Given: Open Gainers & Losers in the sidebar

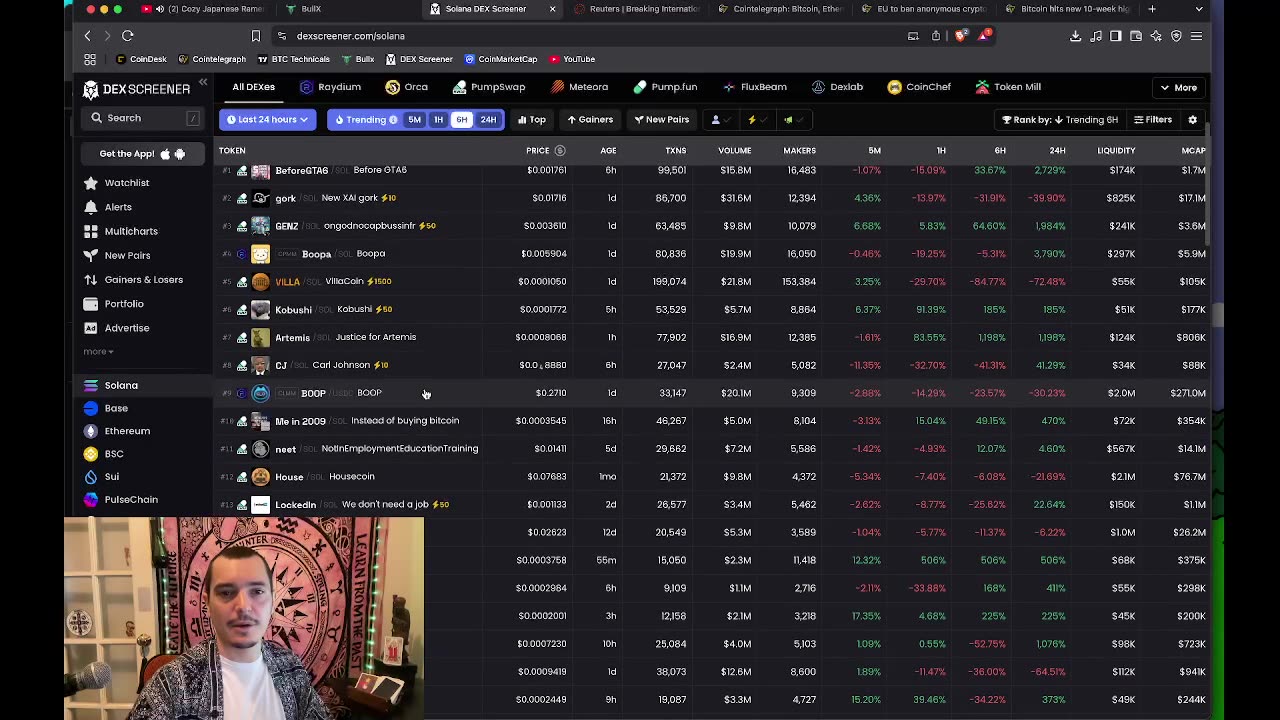Looking at the screenshot, I should [x=133, y=280].
